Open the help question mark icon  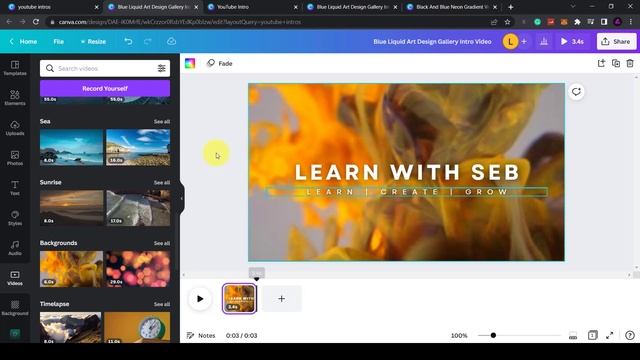630,335
